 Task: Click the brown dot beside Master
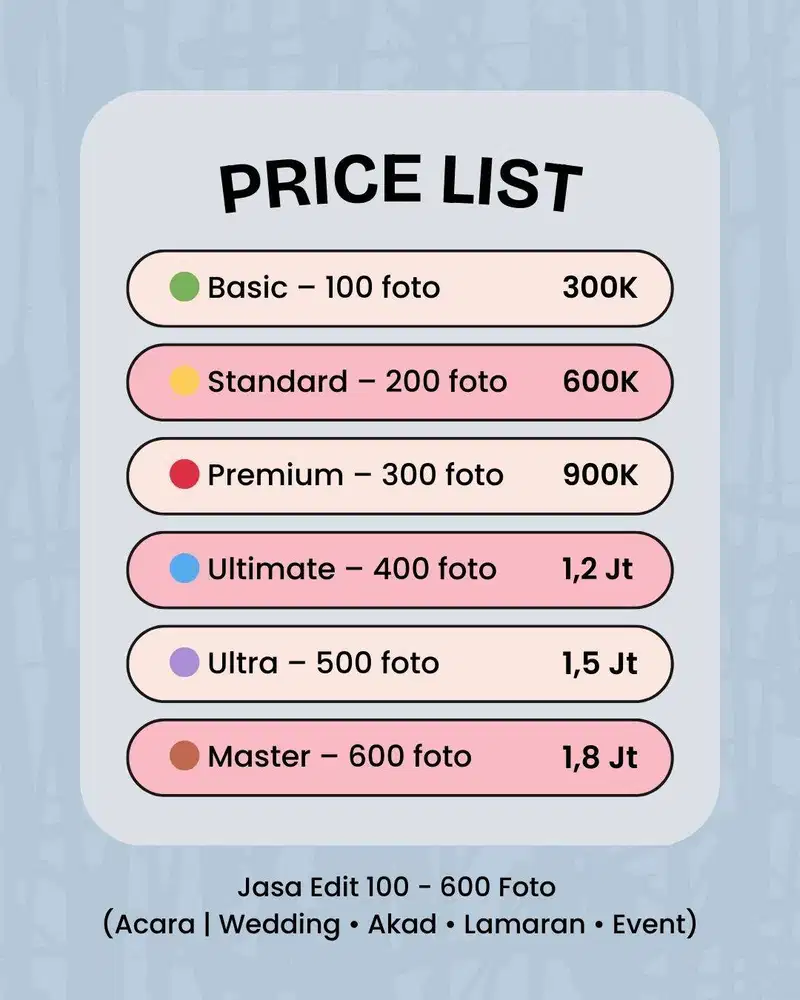click(x=185, y=756)
